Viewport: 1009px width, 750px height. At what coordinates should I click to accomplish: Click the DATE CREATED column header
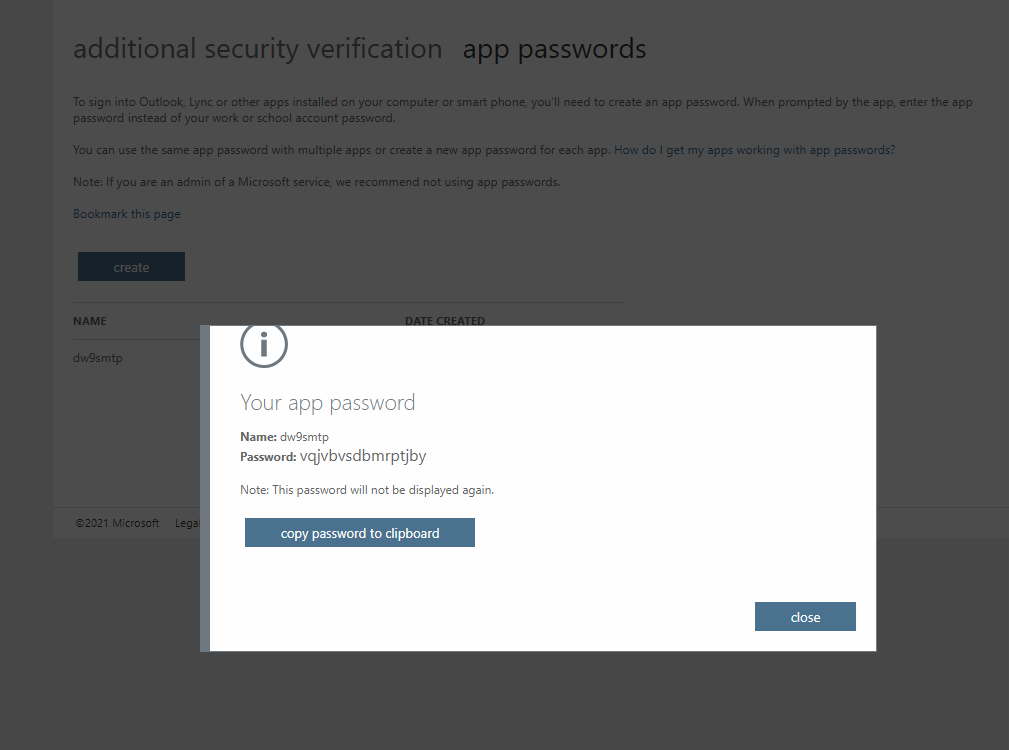444,320
